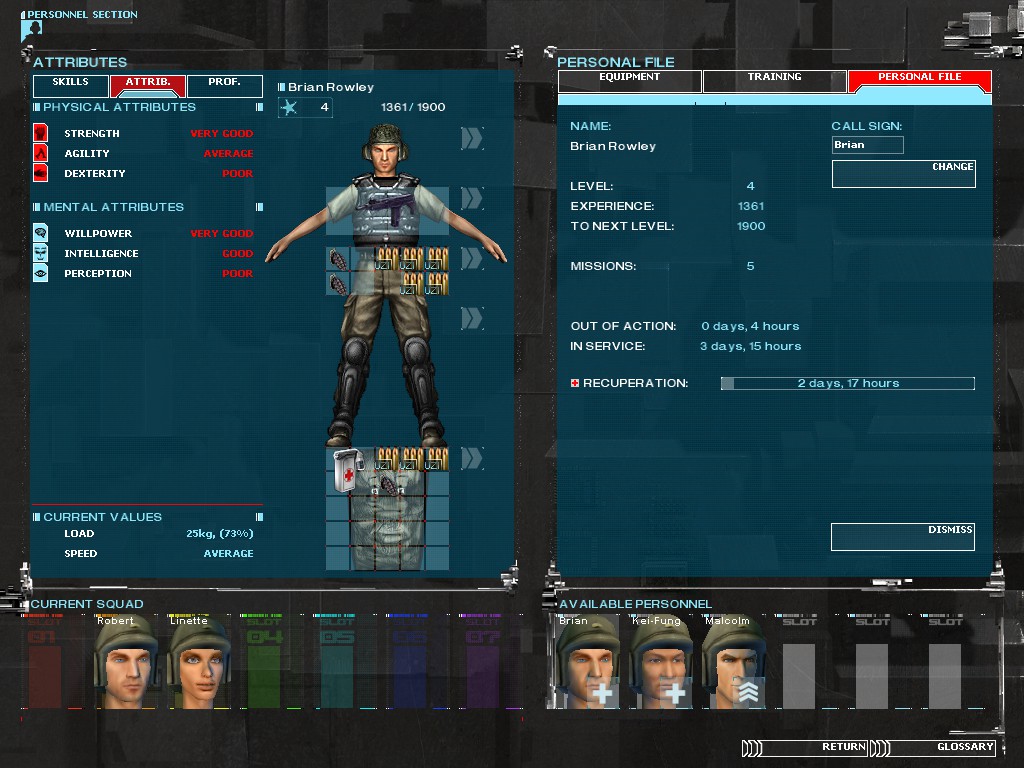Click empty squad slot 04
The height and width of the screenshot is (768, 1024).
tap(270, 662)
